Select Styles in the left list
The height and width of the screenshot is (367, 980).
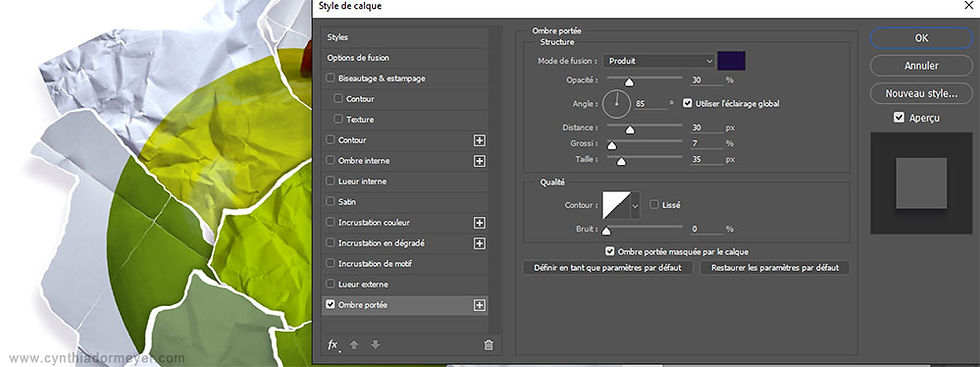click(404, 38)
